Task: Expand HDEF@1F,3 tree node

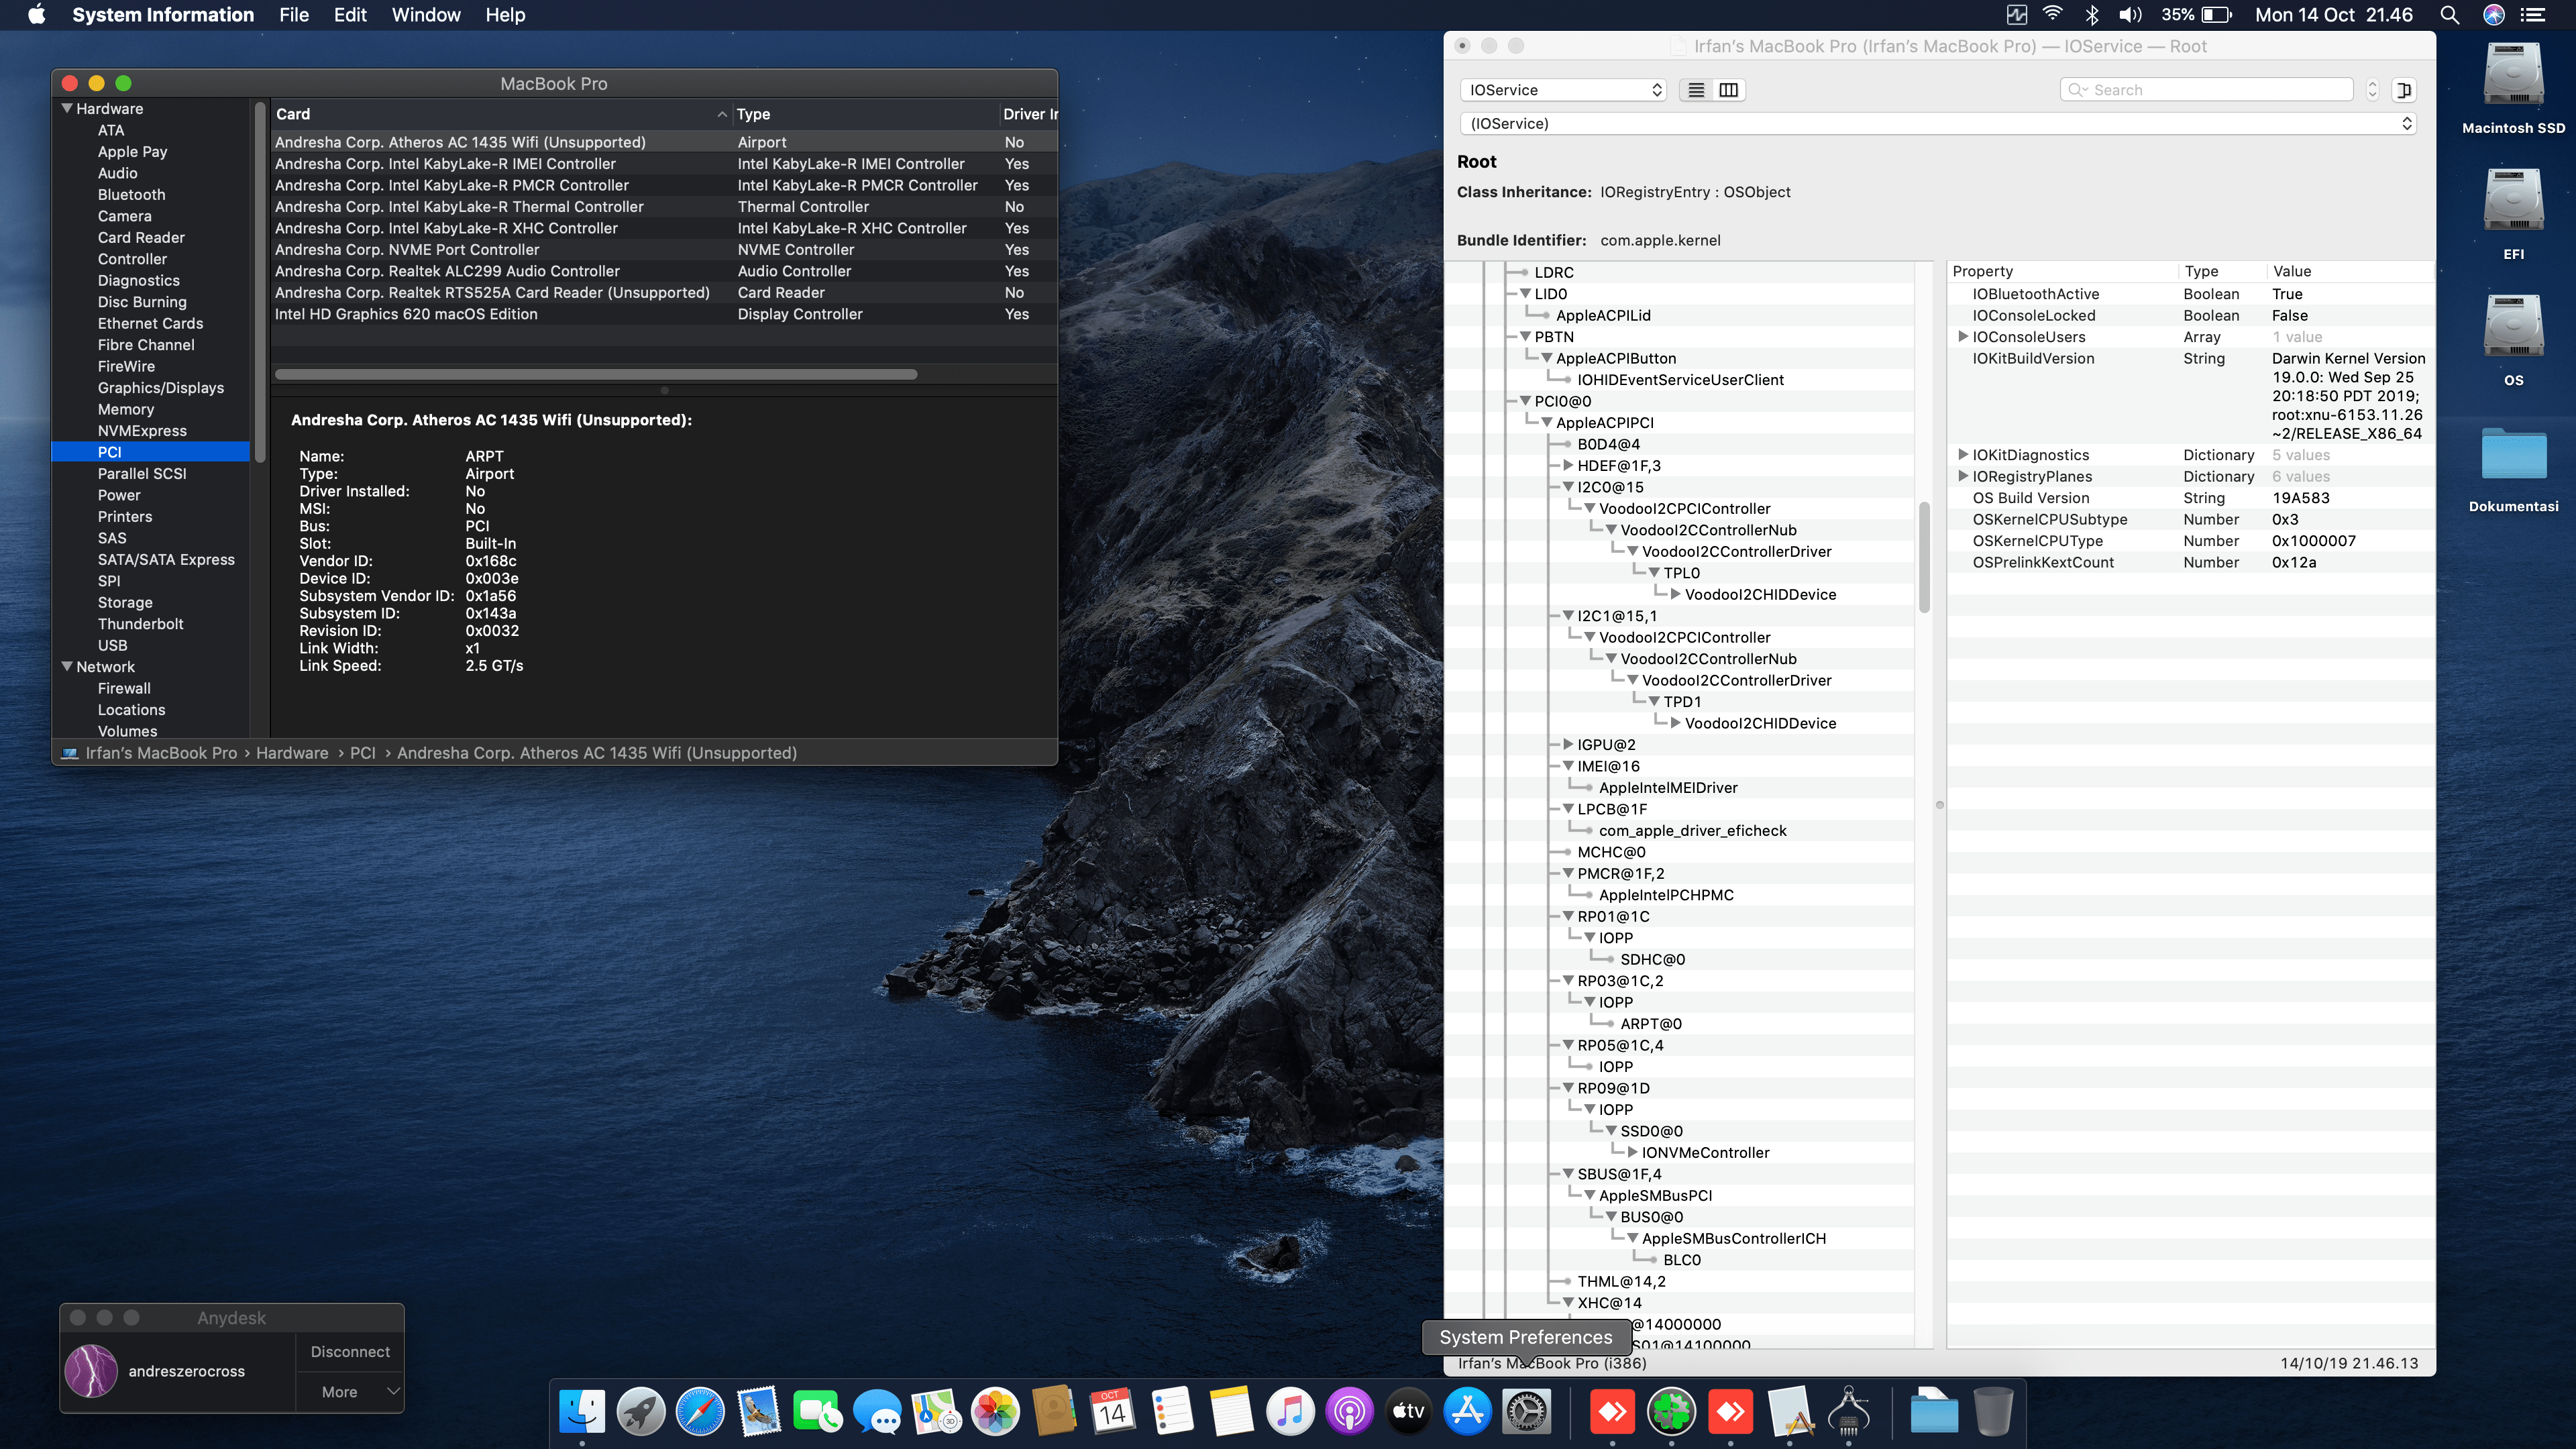Action: (1567, 465)
